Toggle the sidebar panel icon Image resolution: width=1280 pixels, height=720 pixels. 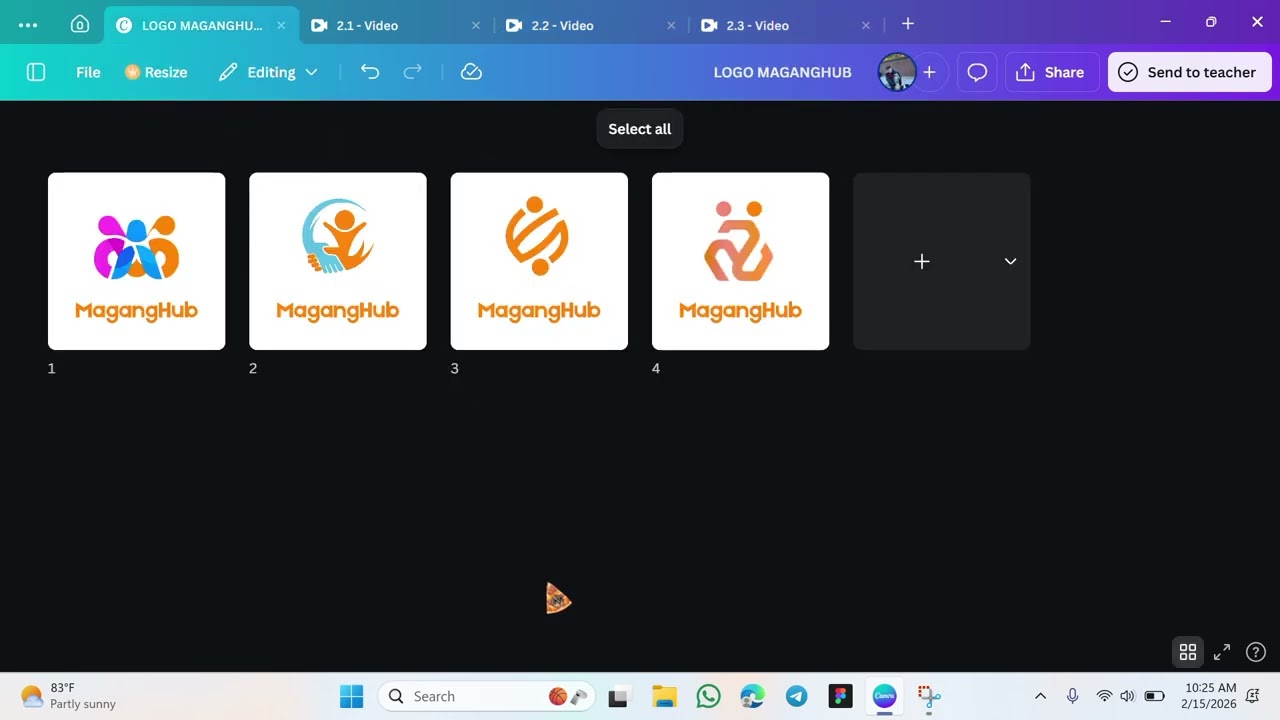tap(36, 72)
